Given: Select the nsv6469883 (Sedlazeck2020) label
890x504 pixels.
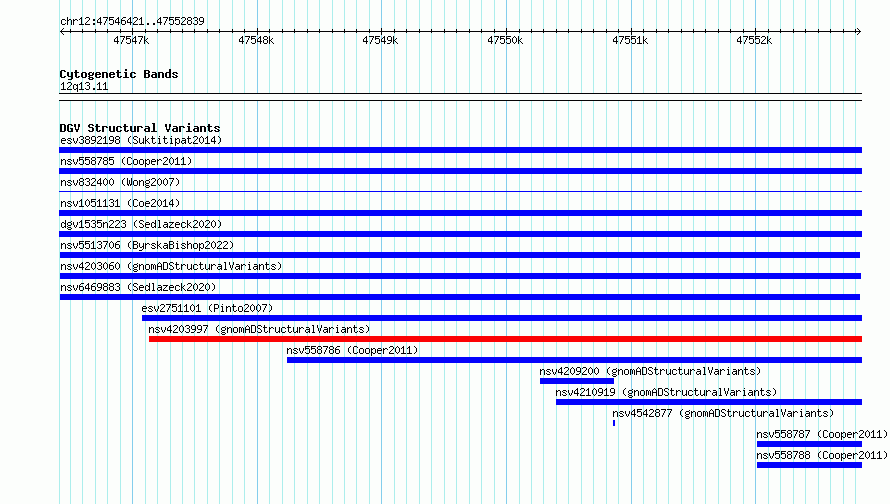Looking at the screenshot, I should (x=138, y=287).
